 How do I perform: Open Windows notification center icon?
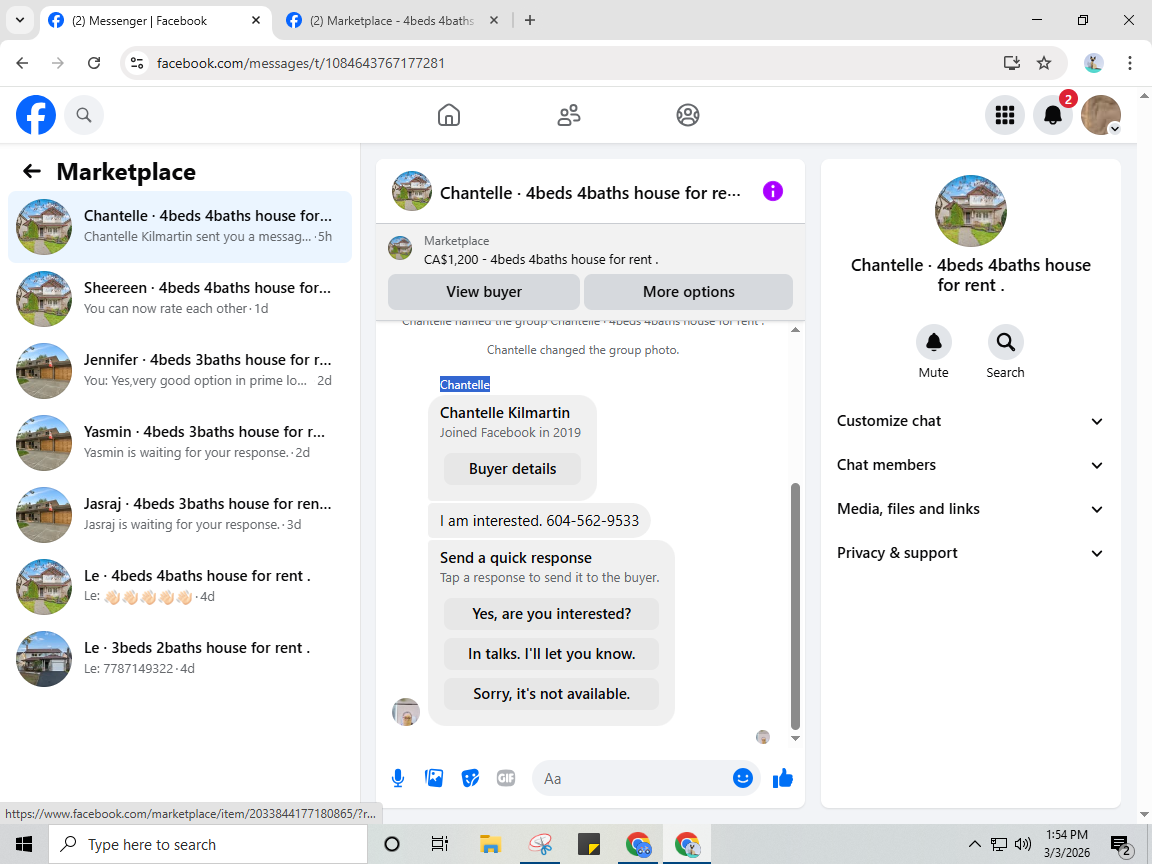[1121, 846]
